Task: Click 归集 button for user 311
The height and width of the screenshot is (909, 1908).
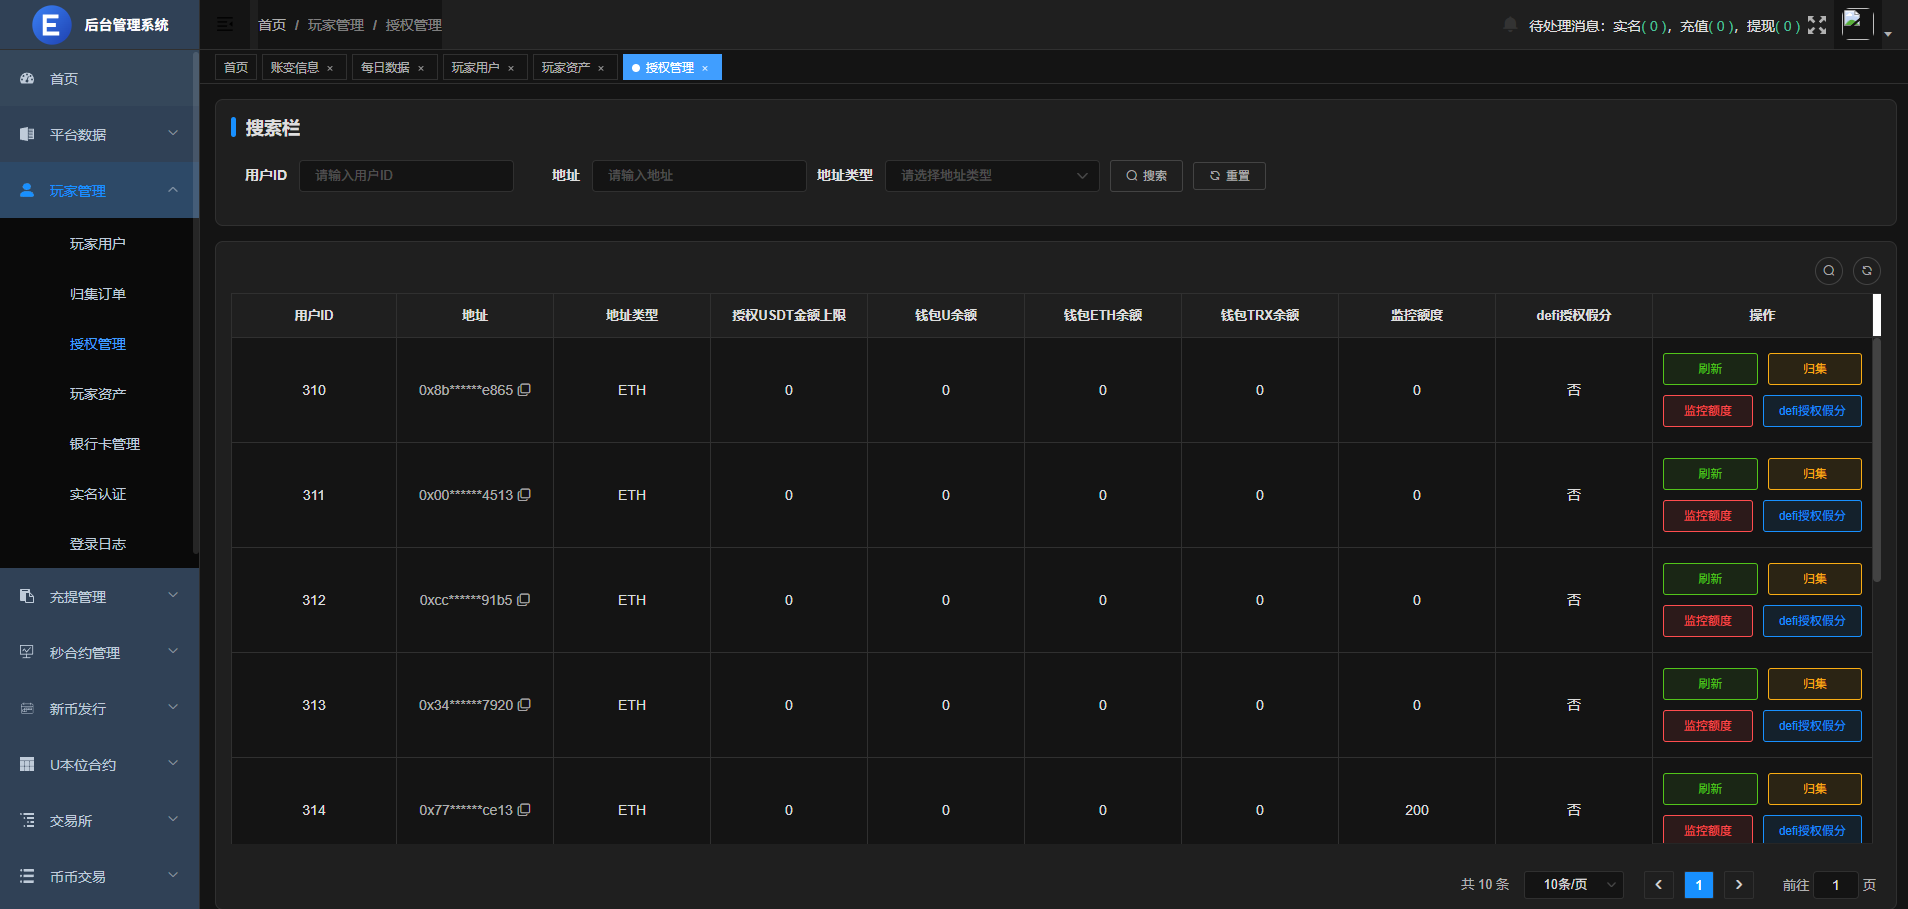Action: (x=1814, y=474)
